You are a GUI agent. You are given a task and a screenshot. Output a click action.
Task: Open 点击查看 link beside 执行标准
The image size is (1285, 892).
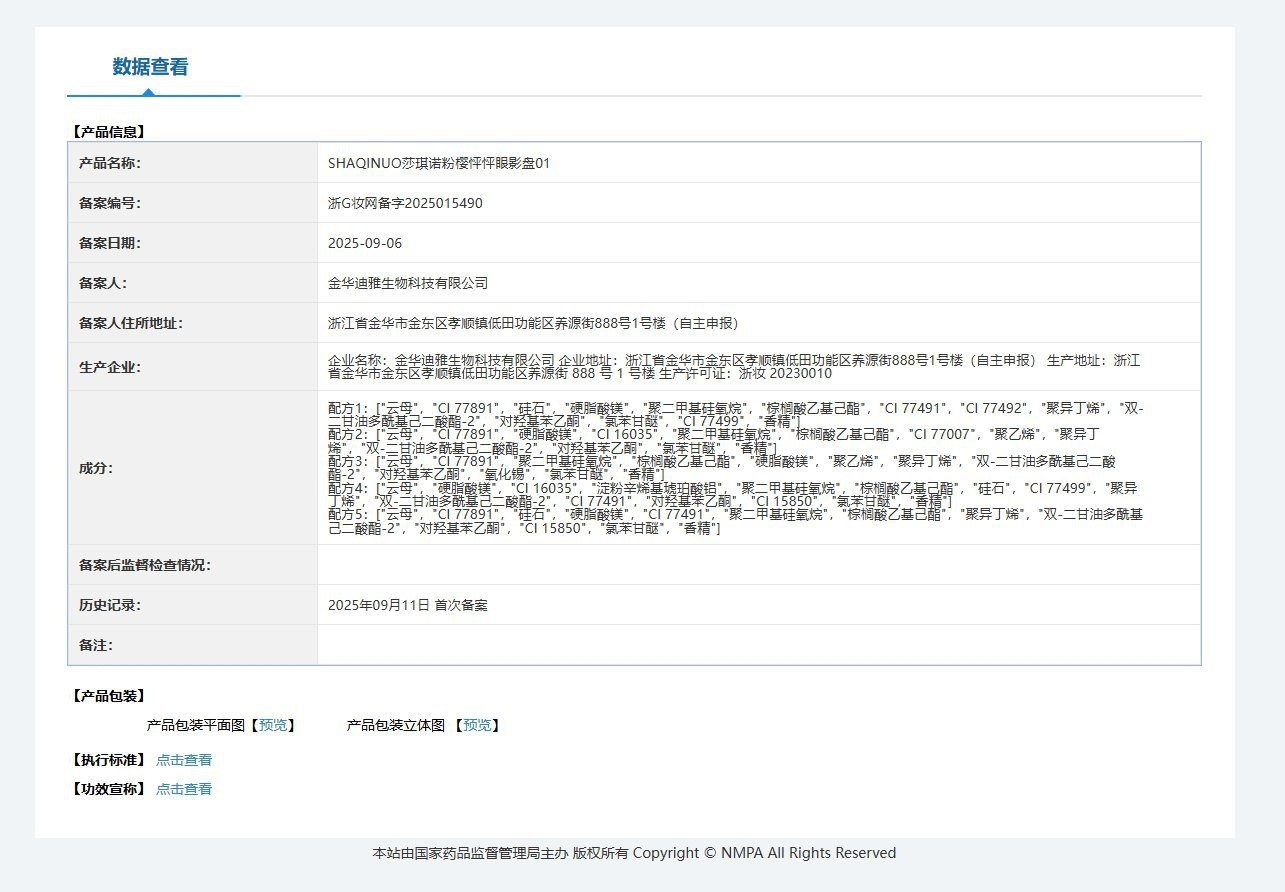(184, 760)
